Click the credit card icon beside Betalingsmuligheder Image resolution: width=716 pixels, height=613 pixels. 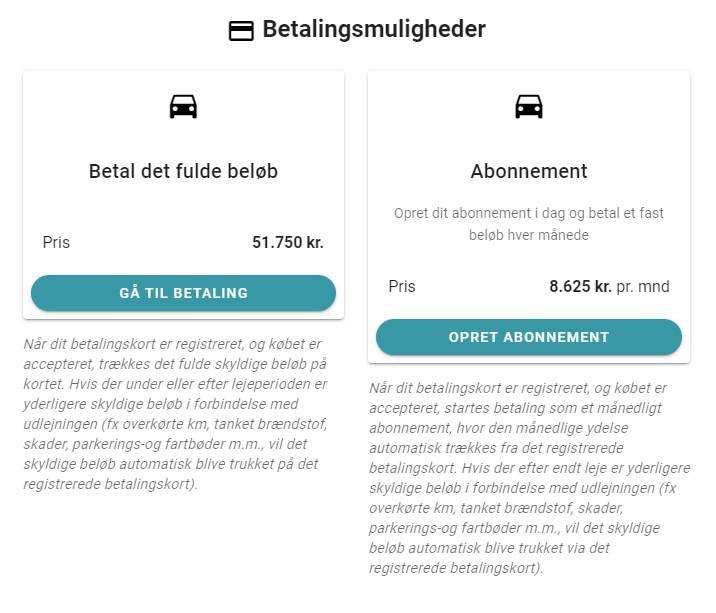[241, 31]
